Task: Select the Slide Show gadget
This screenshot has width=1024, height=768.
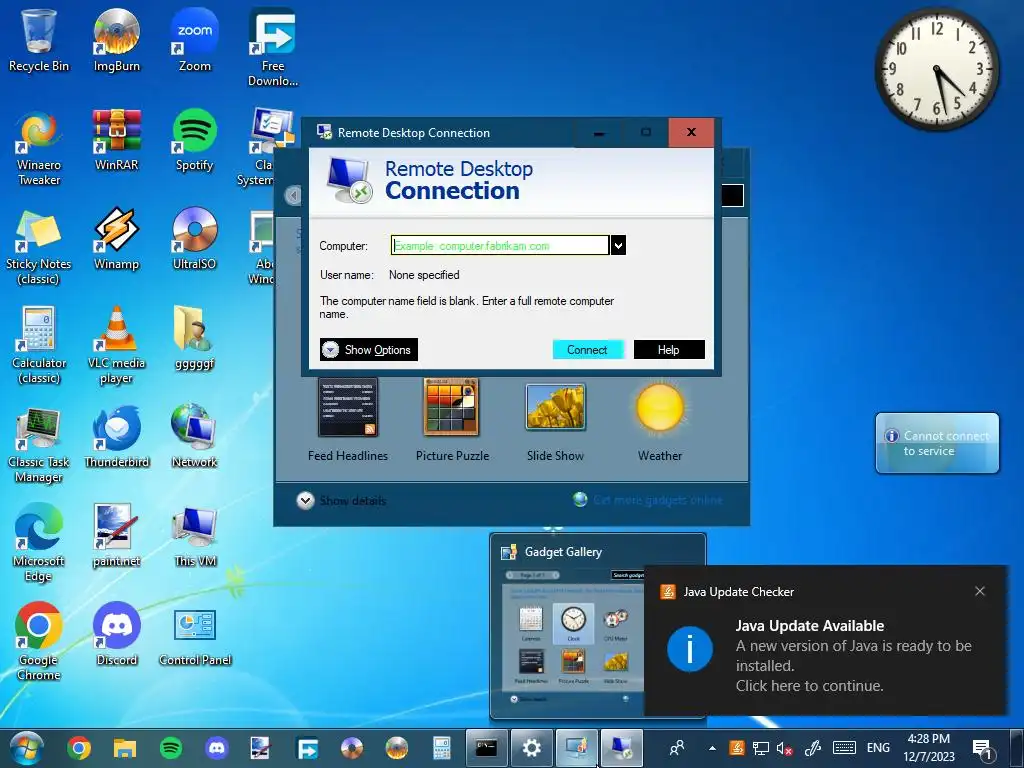Action: click(x=556, y=422)
